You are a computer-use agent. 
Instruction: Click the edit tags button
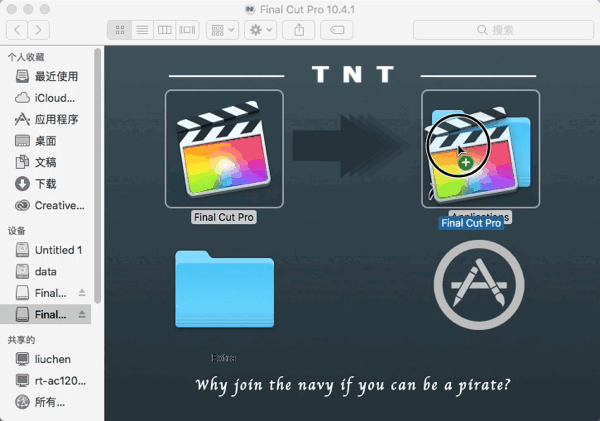click(x=337, y=30)
